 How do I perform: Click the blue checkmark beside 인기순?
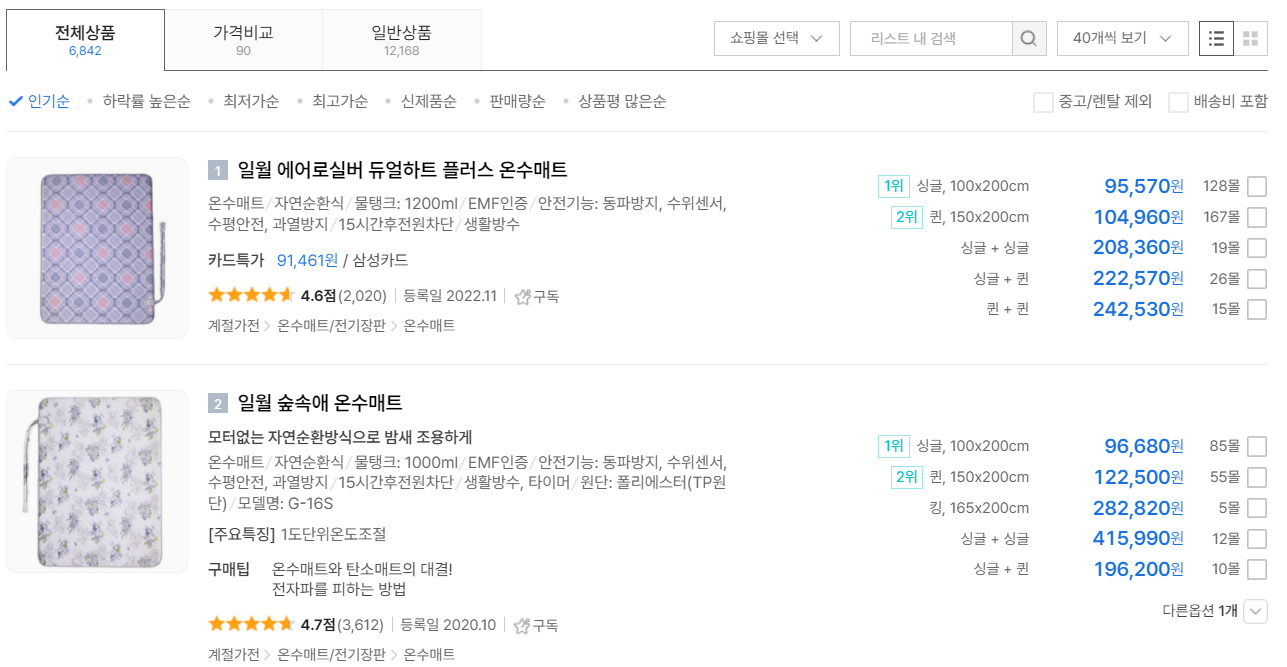[x=14, y=101]
